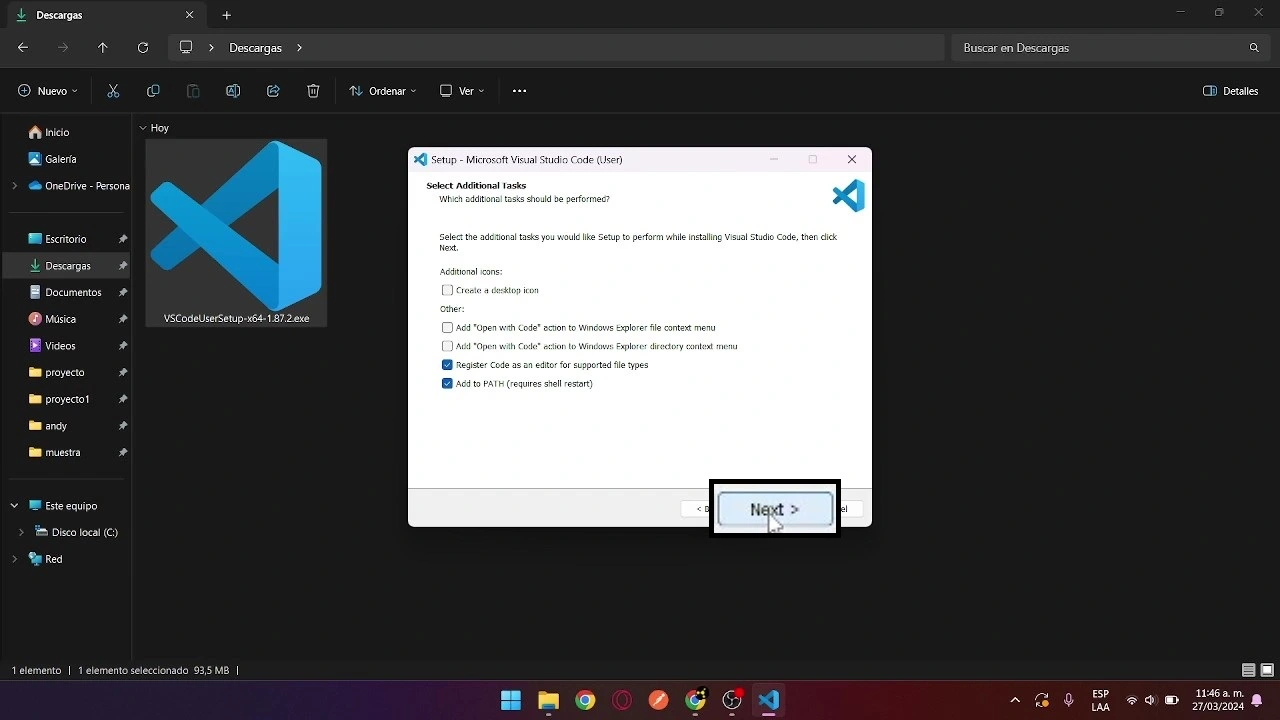Select the VSCodeUserSetup-x64-1.87.2.exe file thumbnail
Screen dimensions: 1280x720
[x=236, y=233]
